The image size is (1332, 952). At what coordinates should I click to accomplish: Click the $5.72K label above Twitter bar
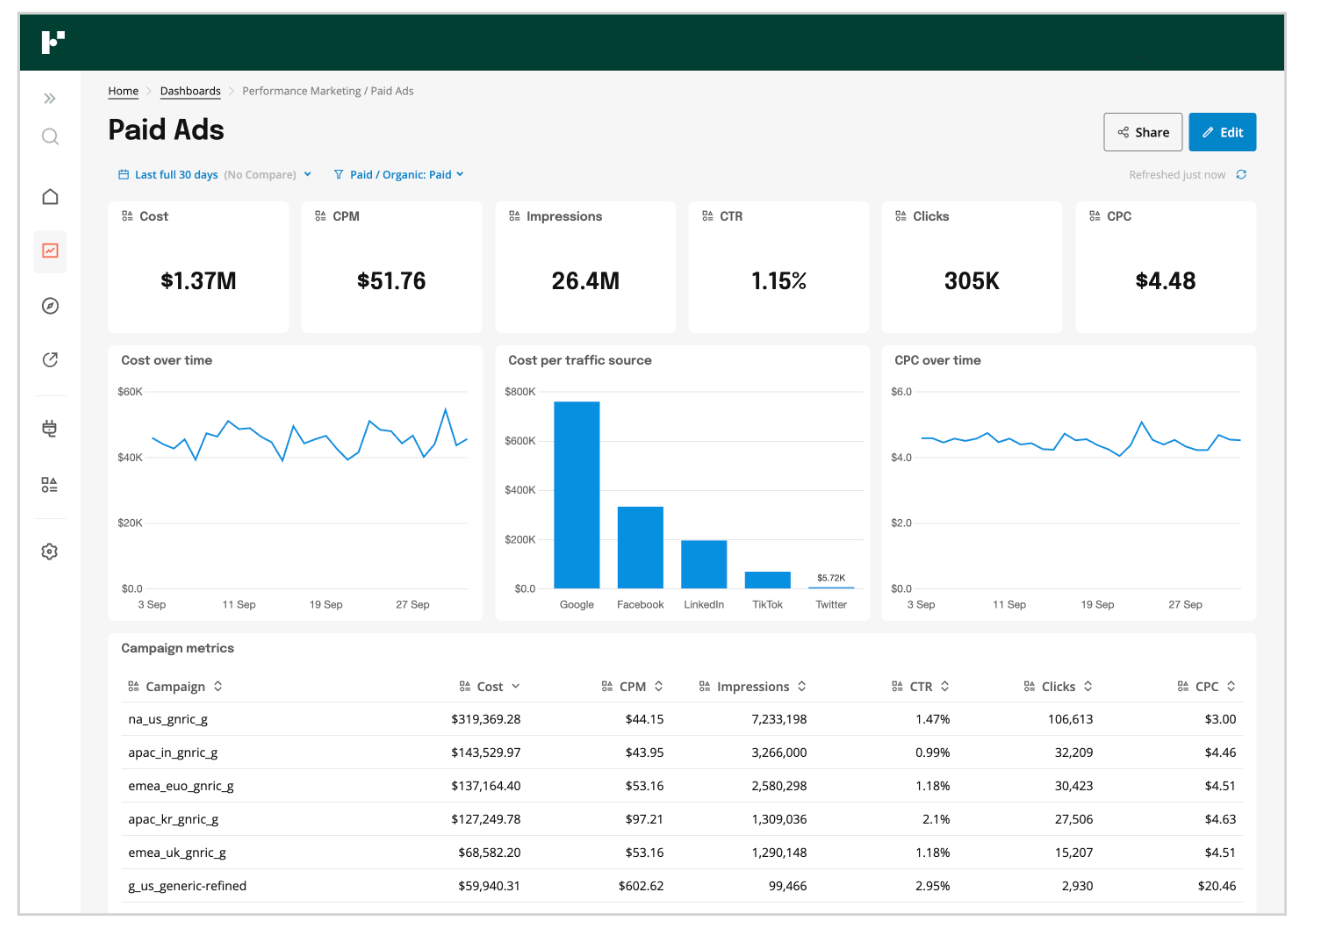point(831,578)
